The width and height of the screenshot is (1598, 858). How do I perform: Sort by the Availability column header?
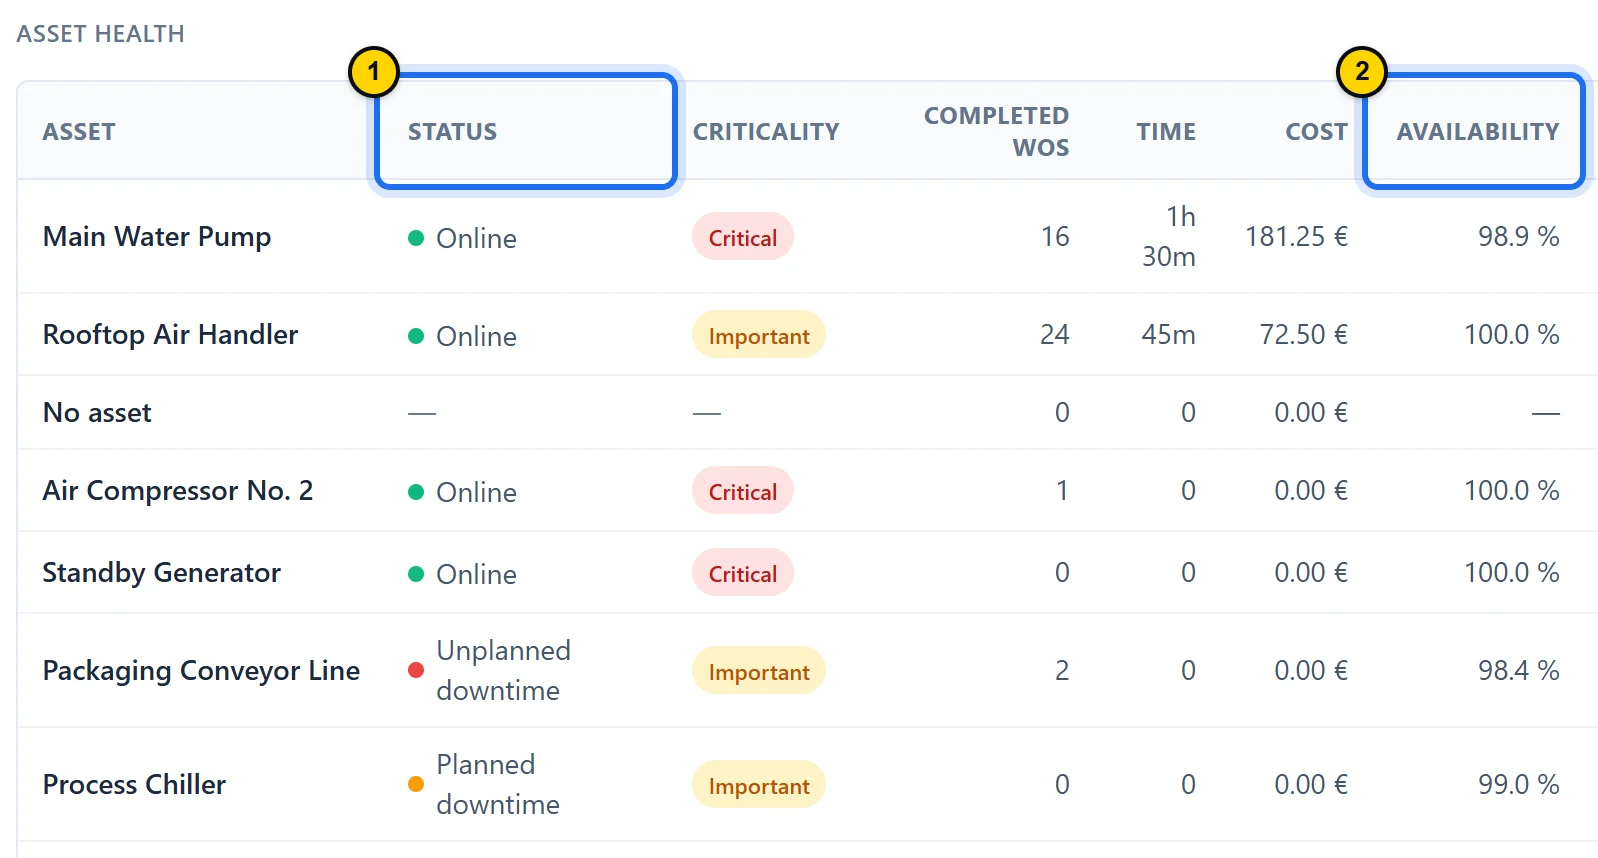(1477, 132)
